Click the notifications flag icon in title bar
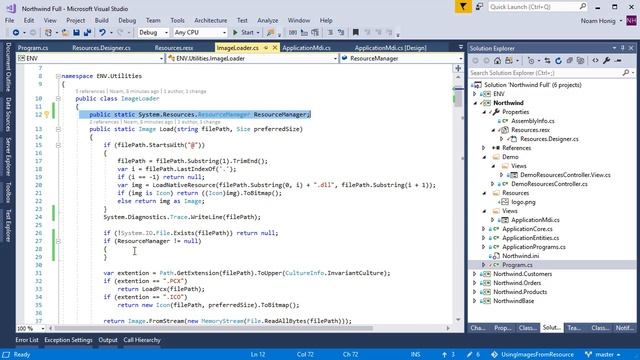Screen dimensions: 640x360 point(463,7)
